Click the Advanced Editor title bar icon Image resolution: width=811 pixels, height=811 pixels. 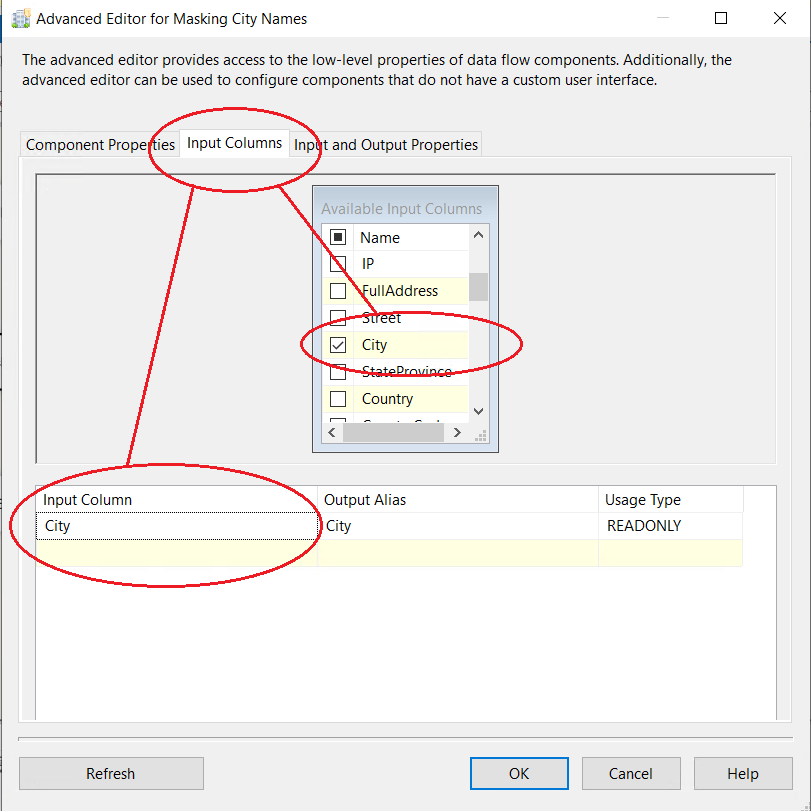click(20, 18)
